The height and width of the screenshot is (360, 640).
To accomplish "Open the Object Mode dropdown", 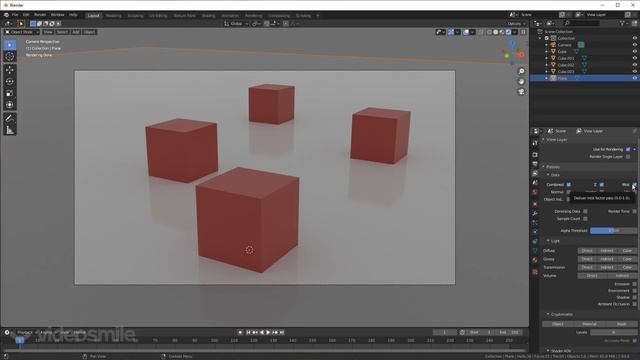I will click(22, 32).
